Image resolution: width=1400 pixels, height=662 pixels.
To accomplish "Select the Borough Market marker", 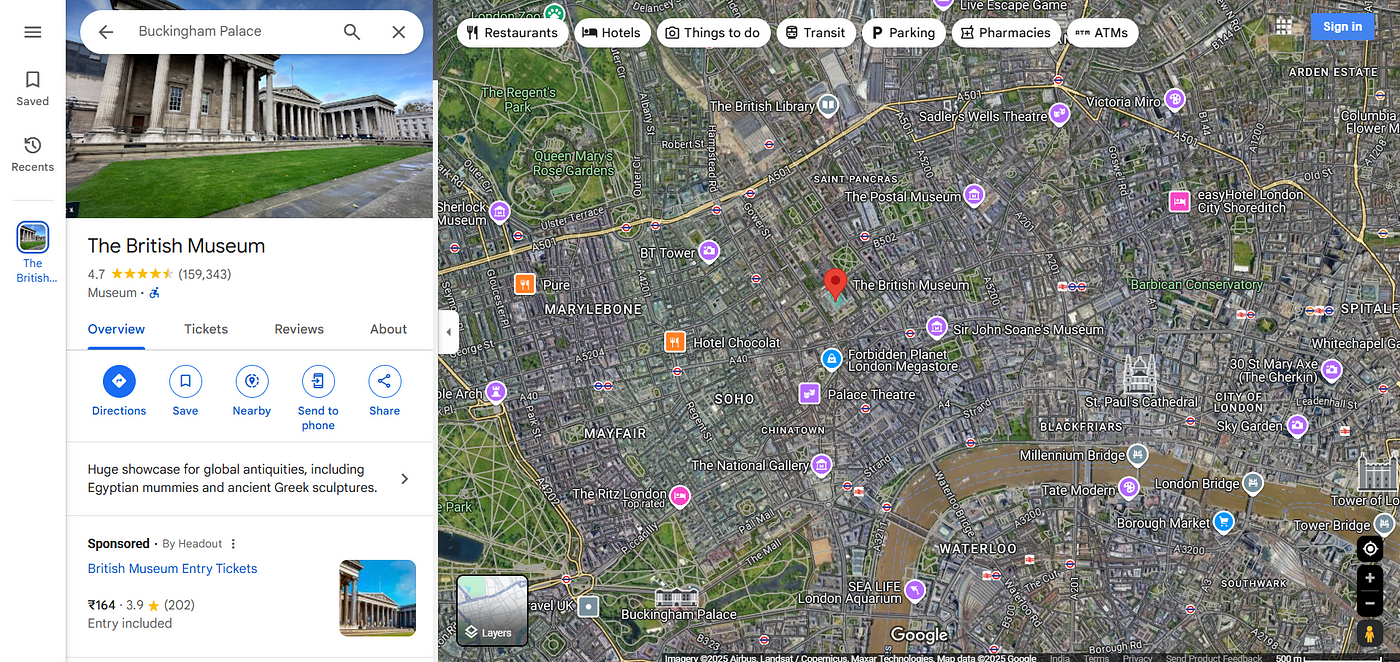I will [x=1223, y=521].
